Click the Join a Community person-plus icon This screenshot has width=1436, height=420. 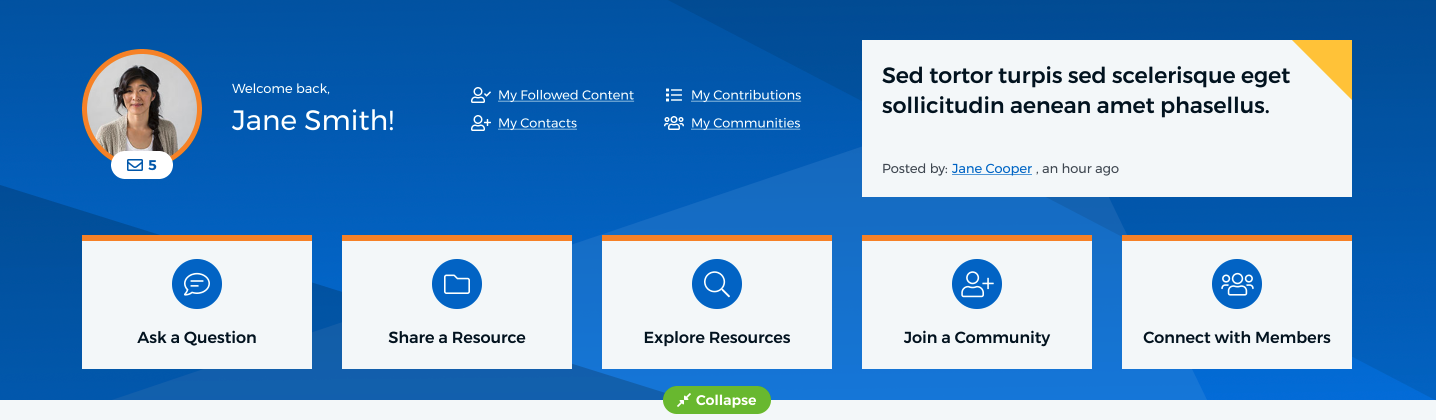click(977, 284)
